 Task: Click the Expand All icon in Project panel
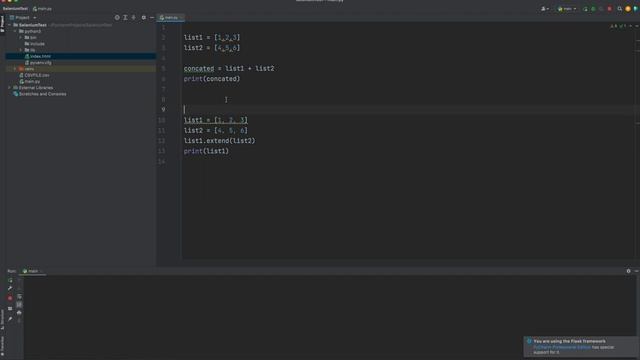[125, 18]
